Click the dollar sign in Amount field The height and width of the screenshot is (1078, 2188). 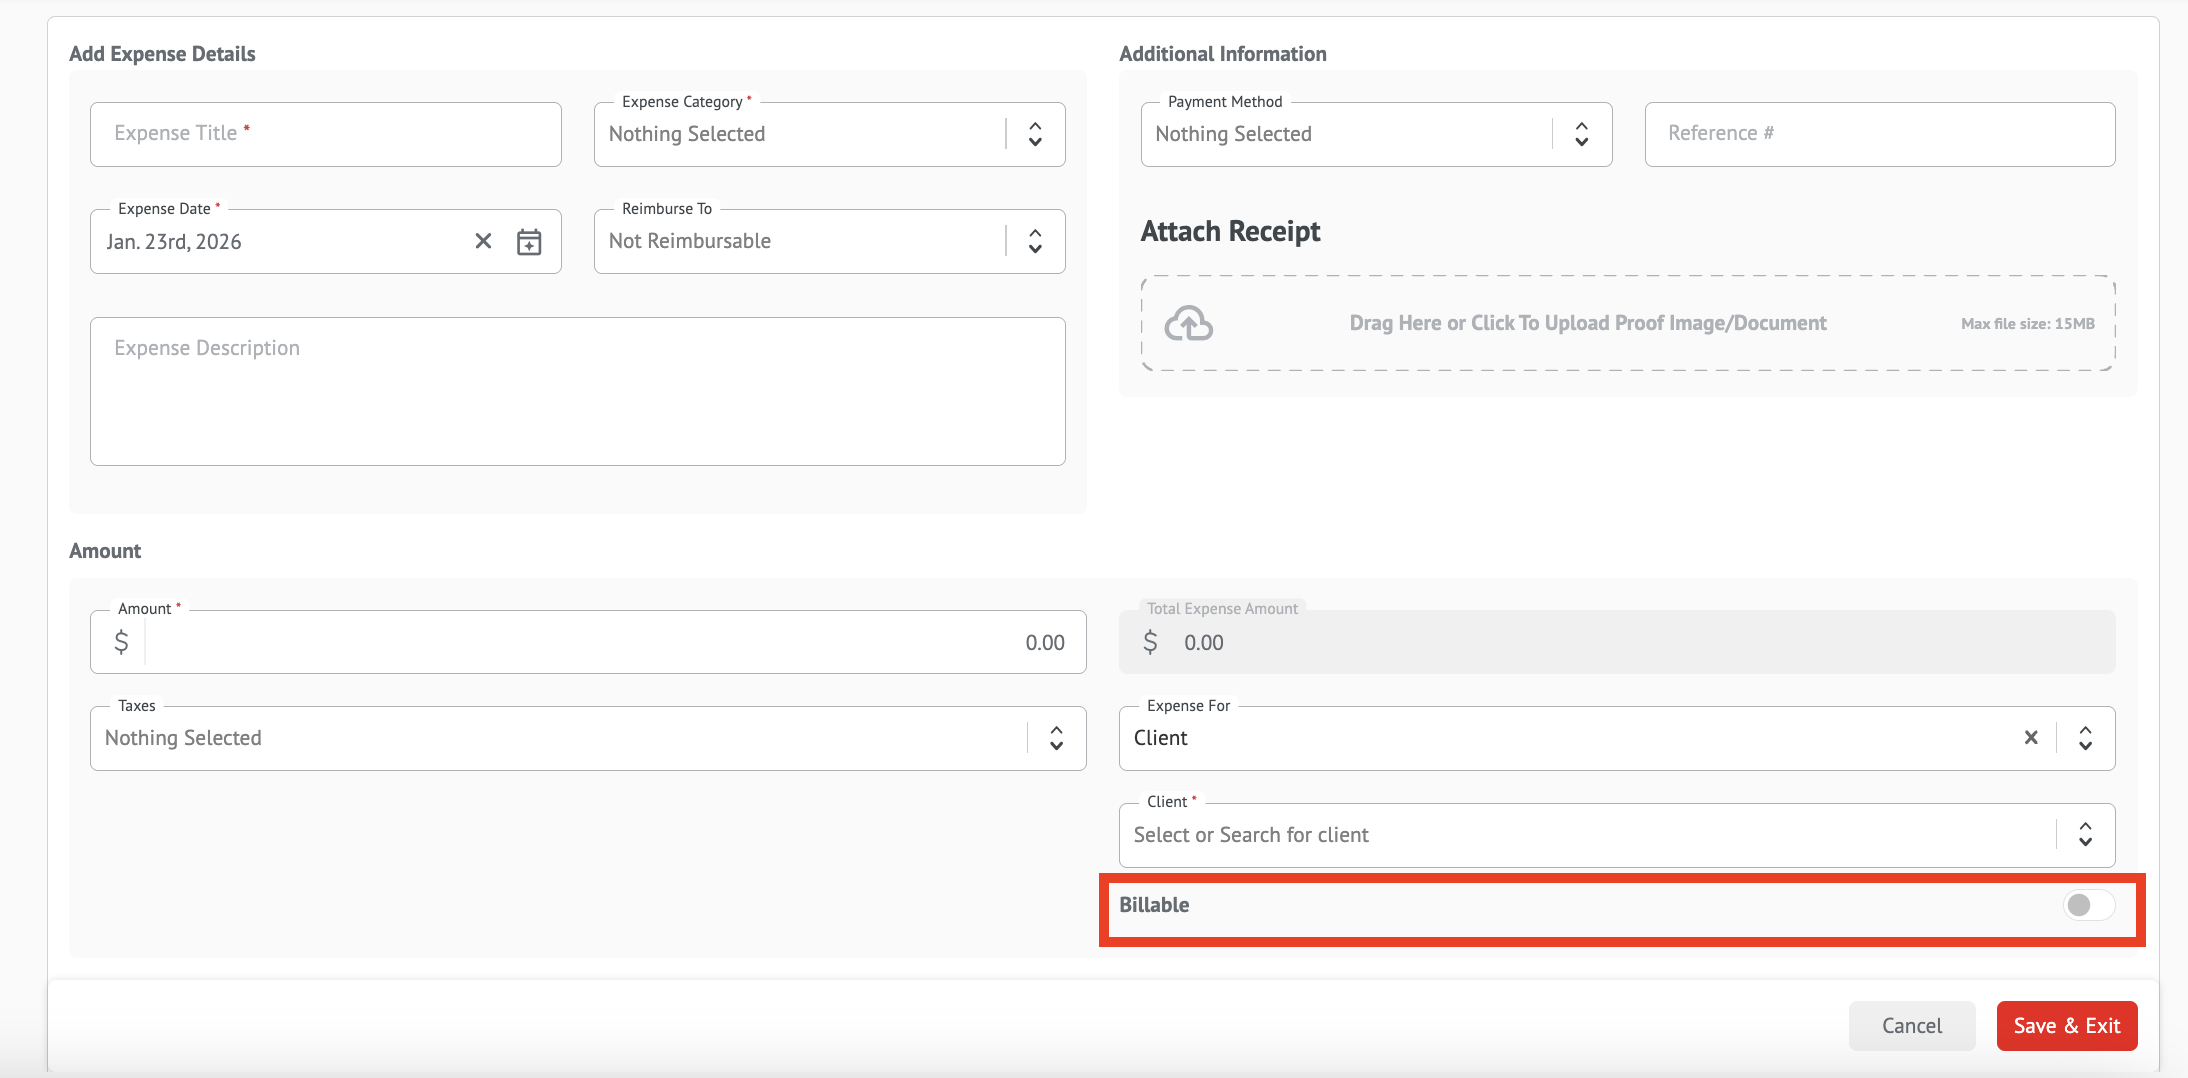121,642
